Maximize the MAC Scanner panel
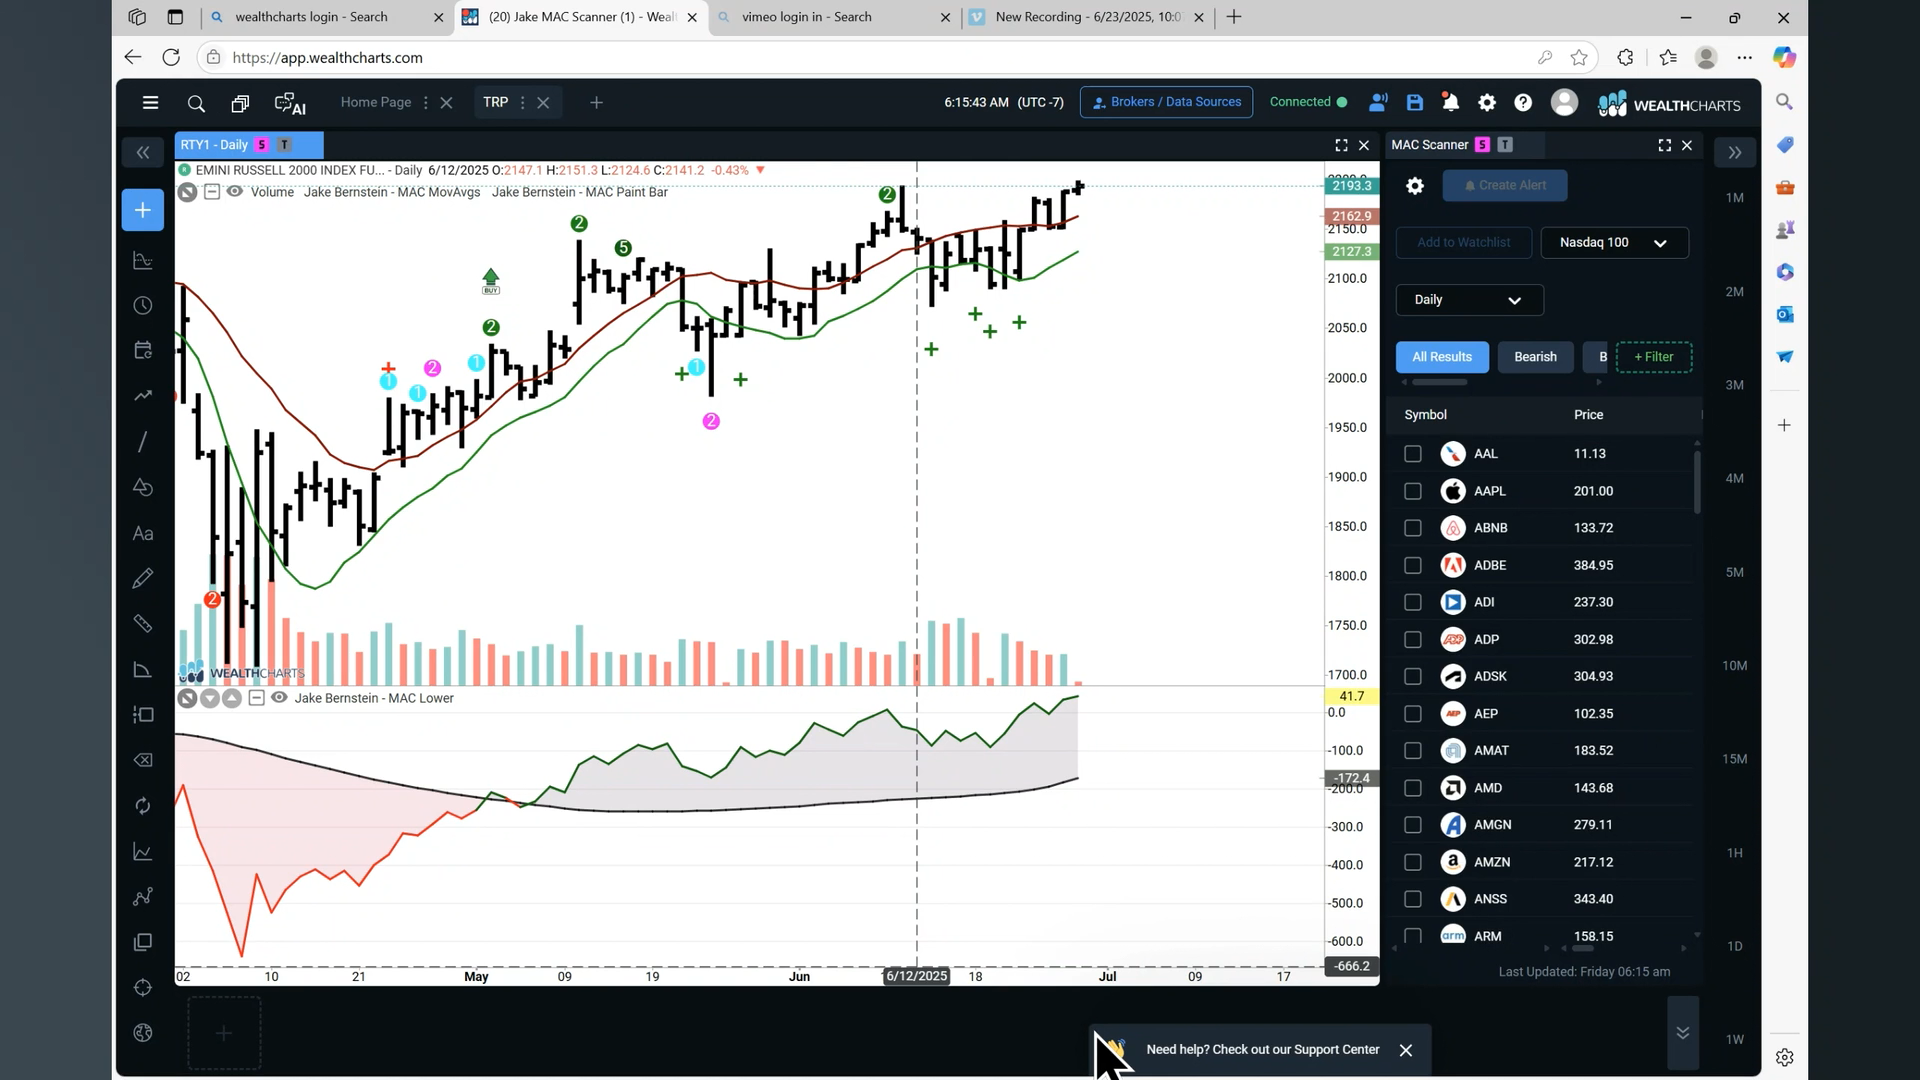 [1664, 145]
